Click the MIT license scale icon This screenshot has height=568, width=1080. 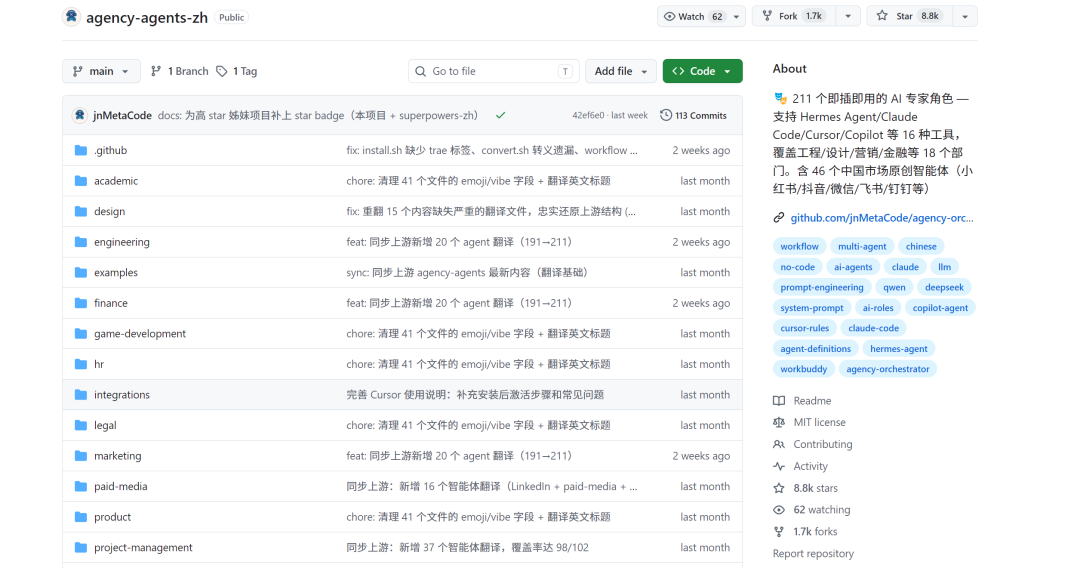point(779,422)
